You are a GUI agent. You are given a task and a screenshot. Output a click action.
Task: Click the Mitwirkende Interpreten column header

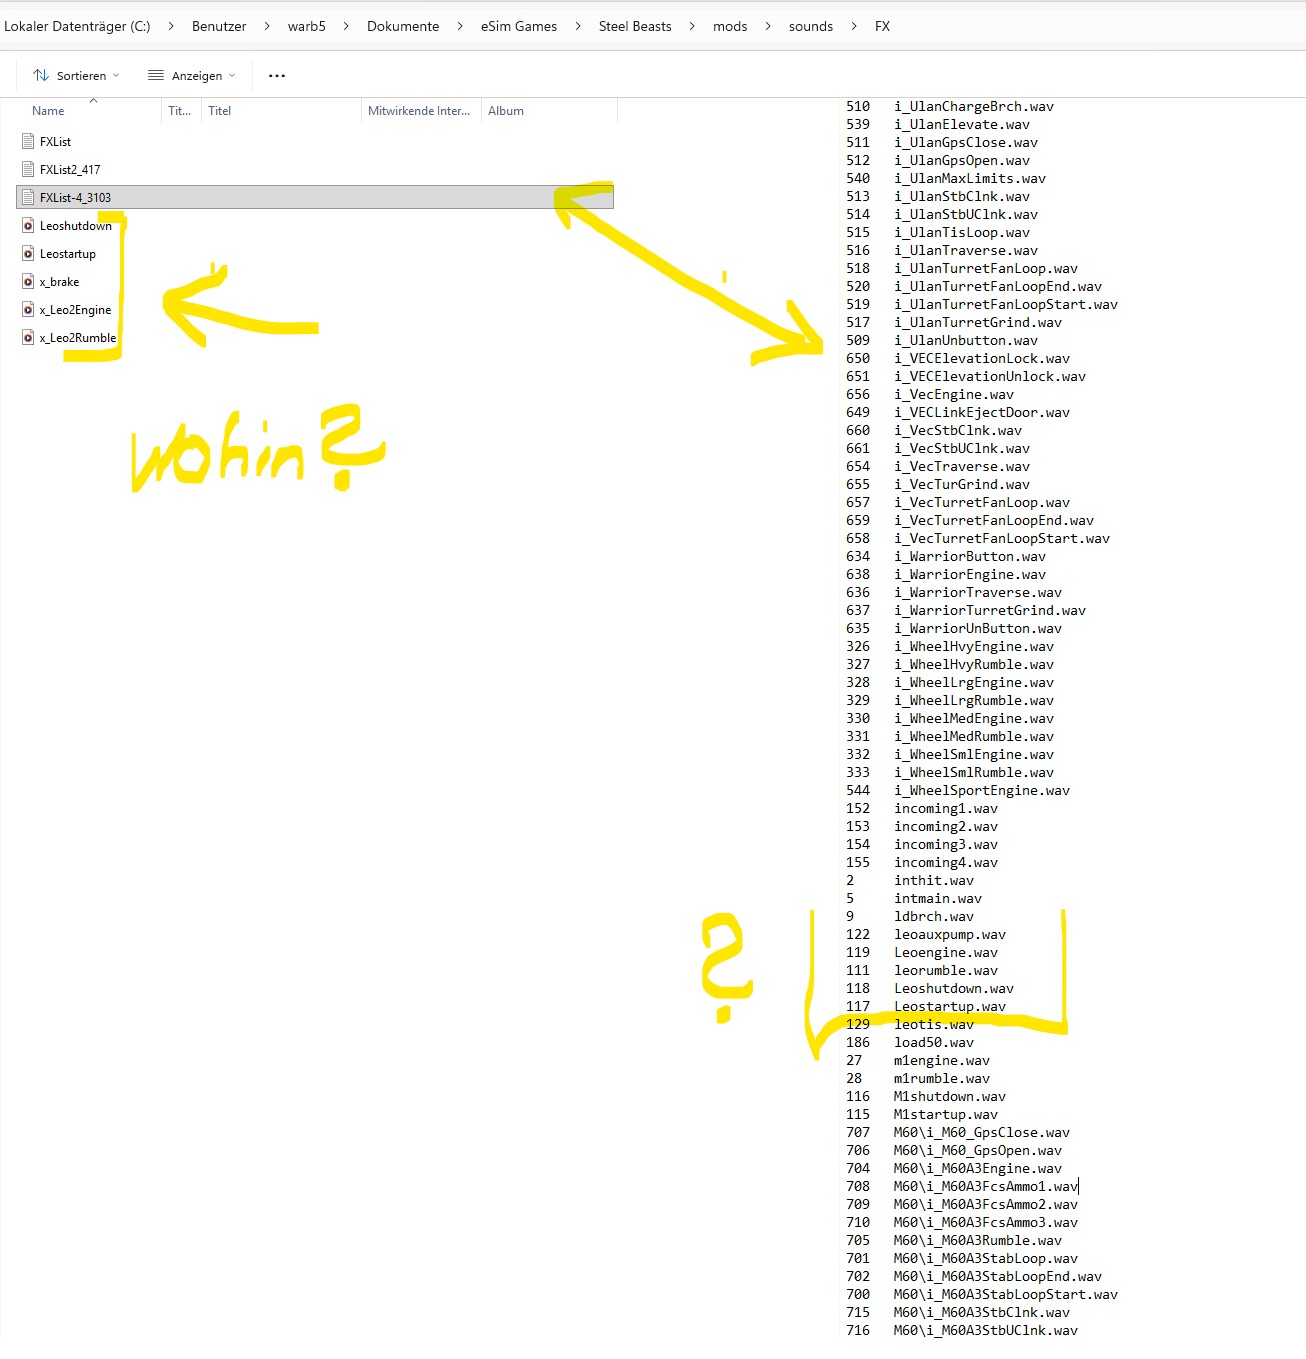(x=419, y=111)
